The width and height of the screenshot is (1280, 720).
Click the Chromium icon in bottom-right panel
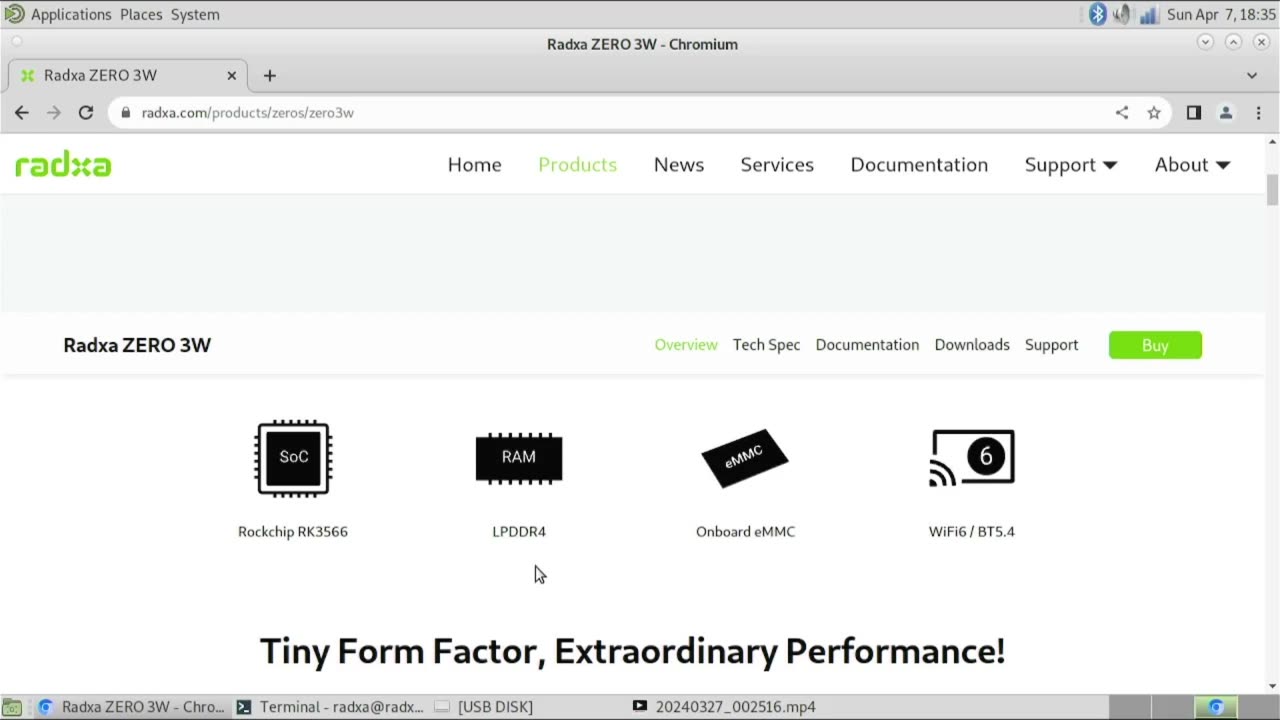click(1216, 707)
